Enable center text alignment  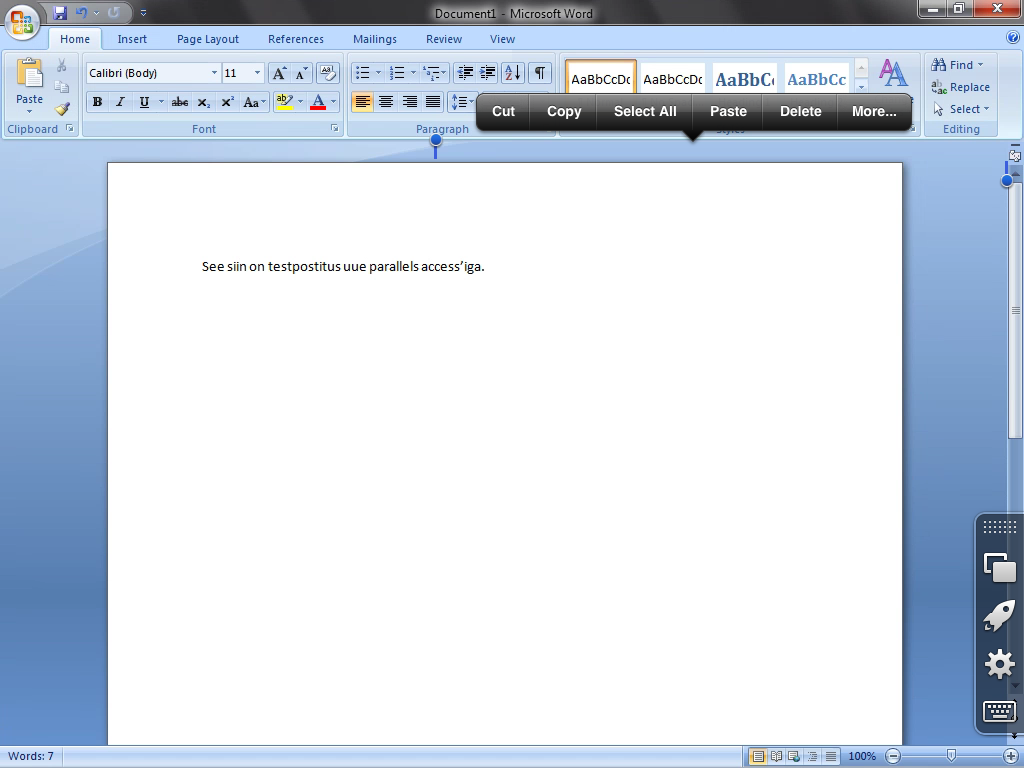click(x=386, y=102)
